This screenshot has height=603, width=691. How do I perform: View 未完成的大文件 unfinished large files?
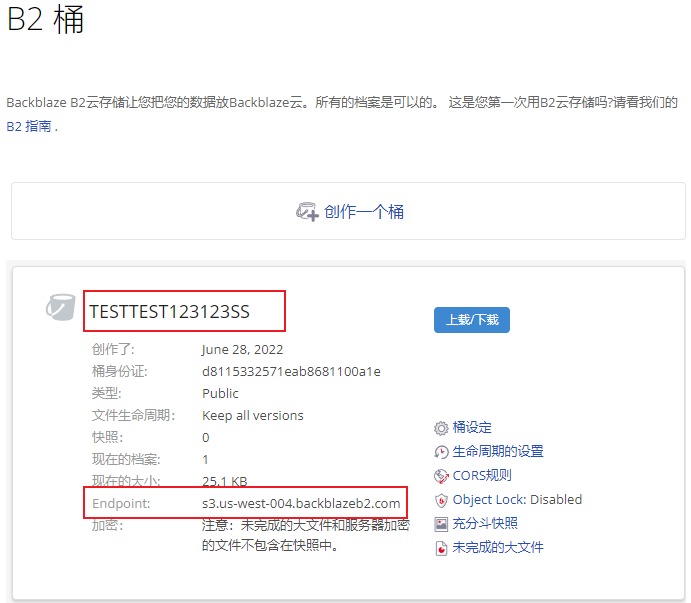[x=498, y=548]
